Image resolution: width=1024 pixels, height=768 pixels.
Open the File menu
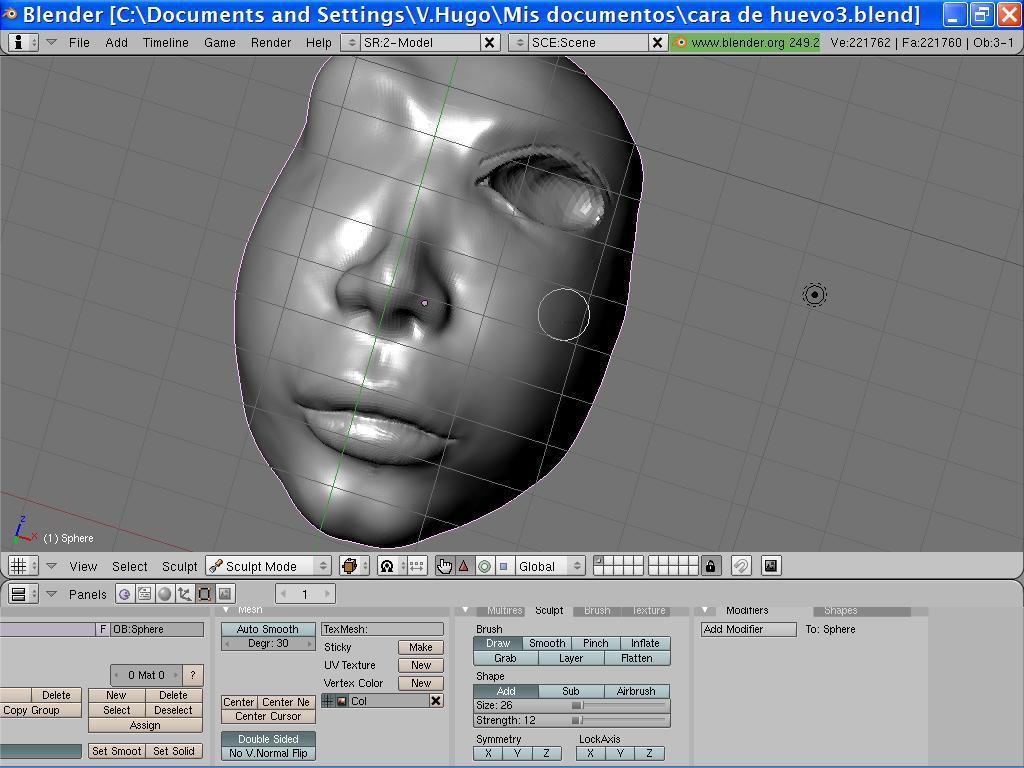coord(79,42)
